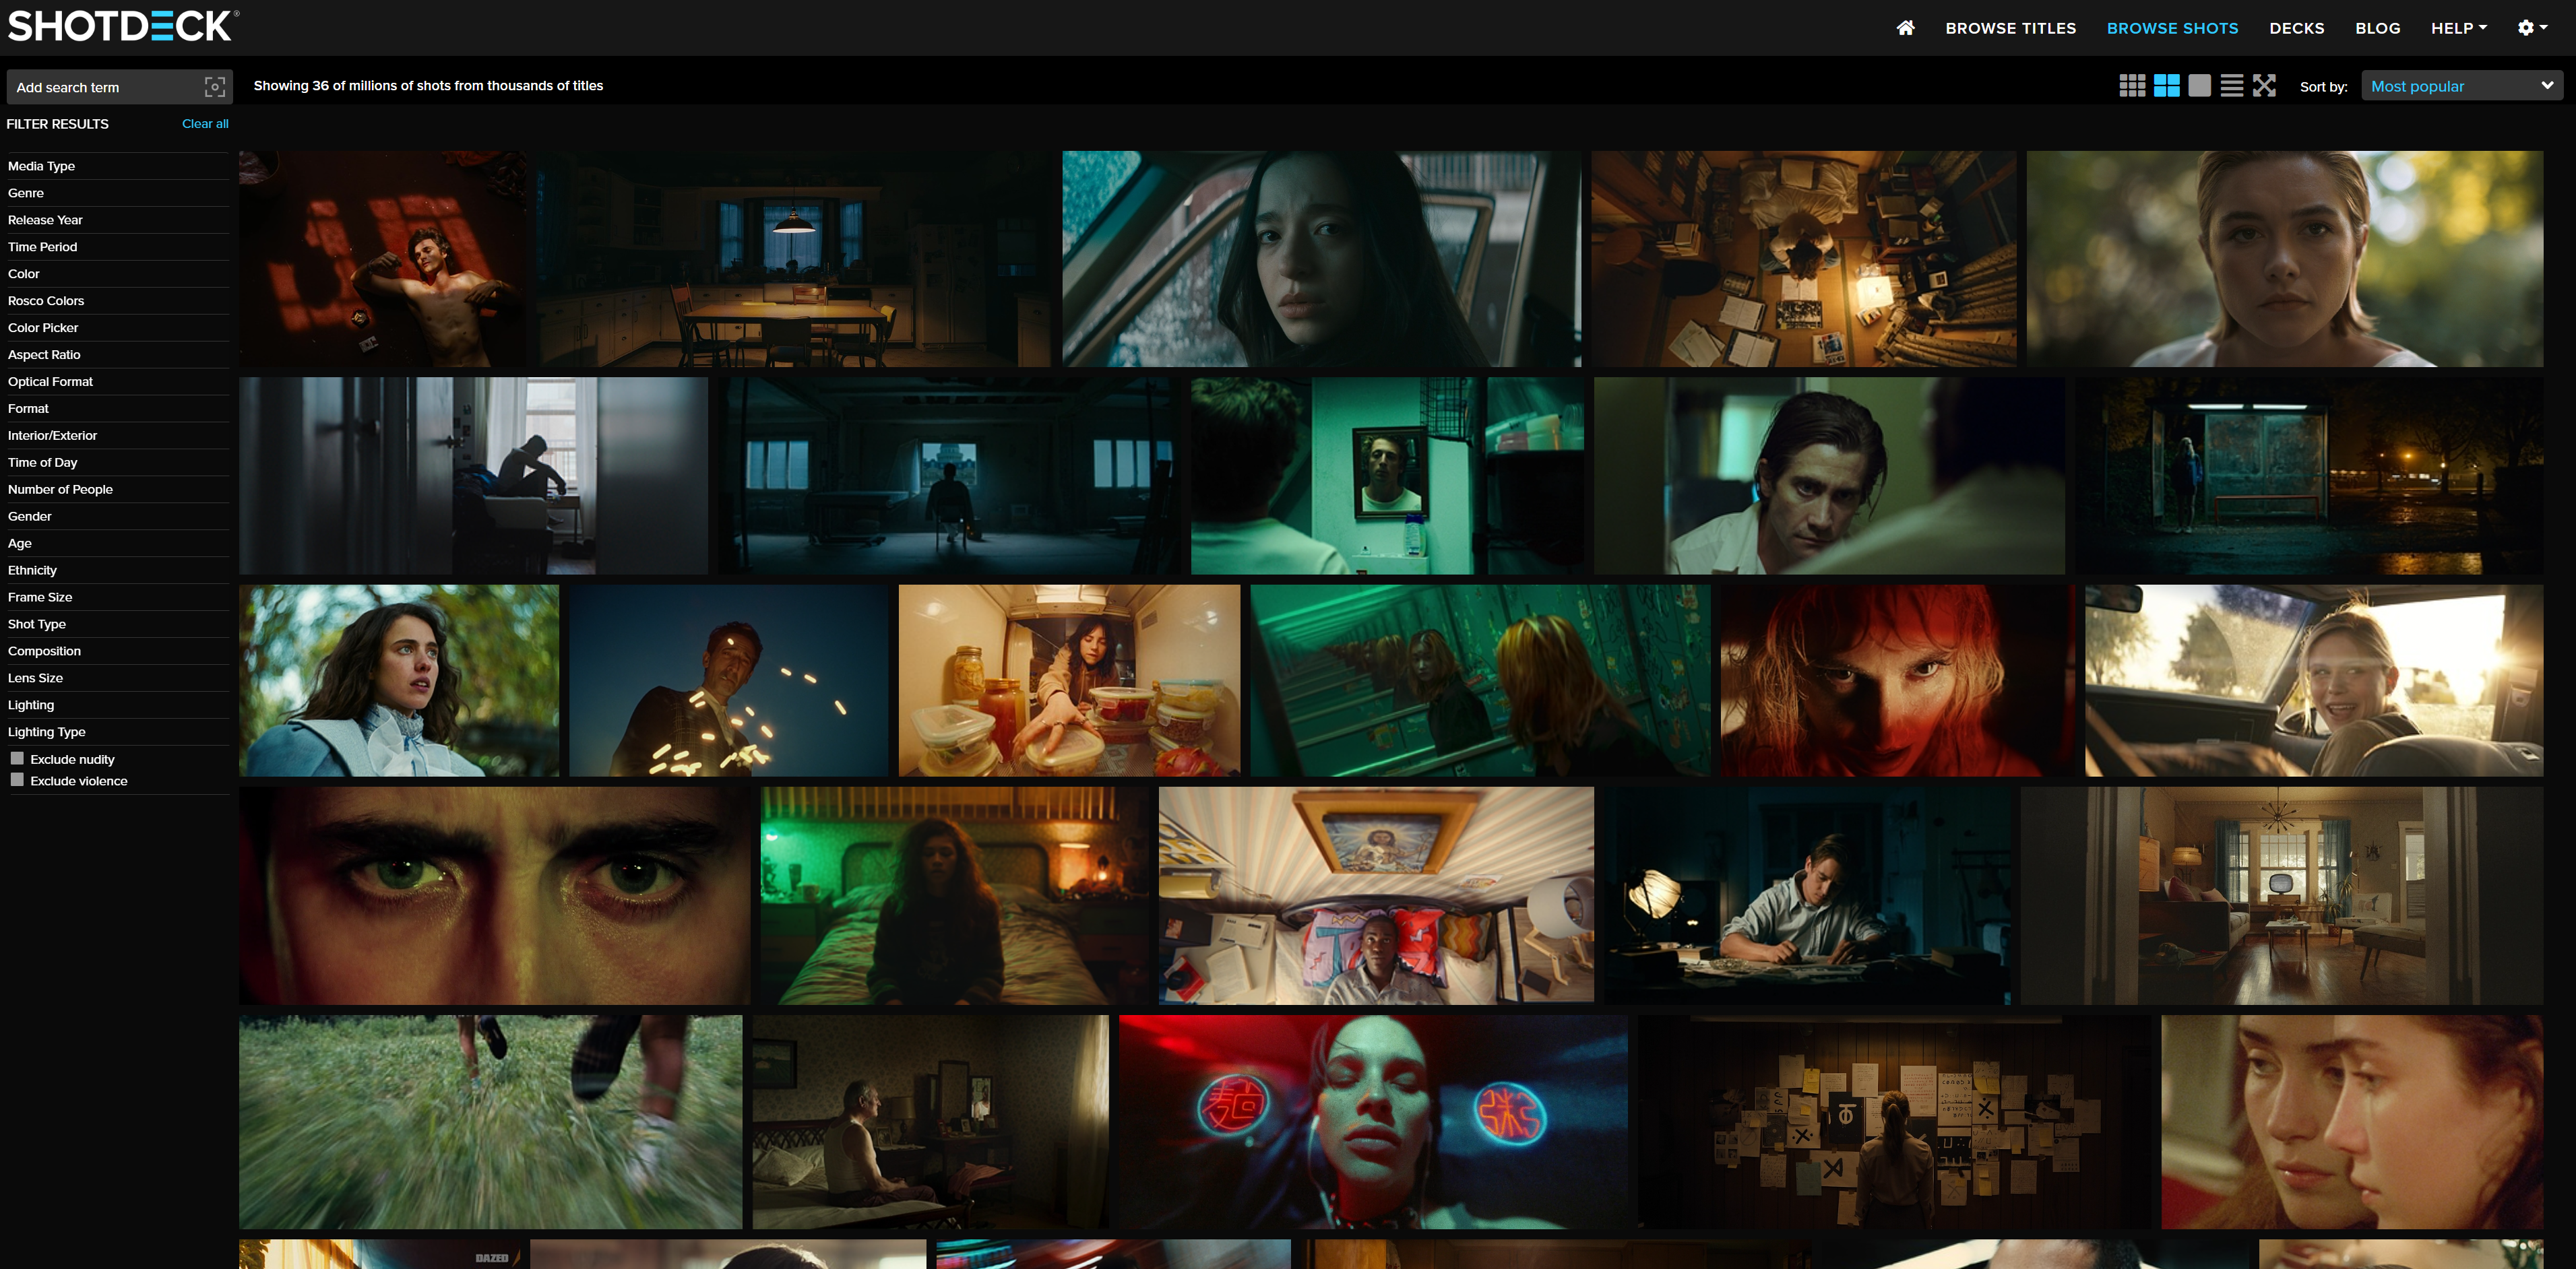
Task: Click the fullscreen expand view icon
Action: tap(2264, 86)
